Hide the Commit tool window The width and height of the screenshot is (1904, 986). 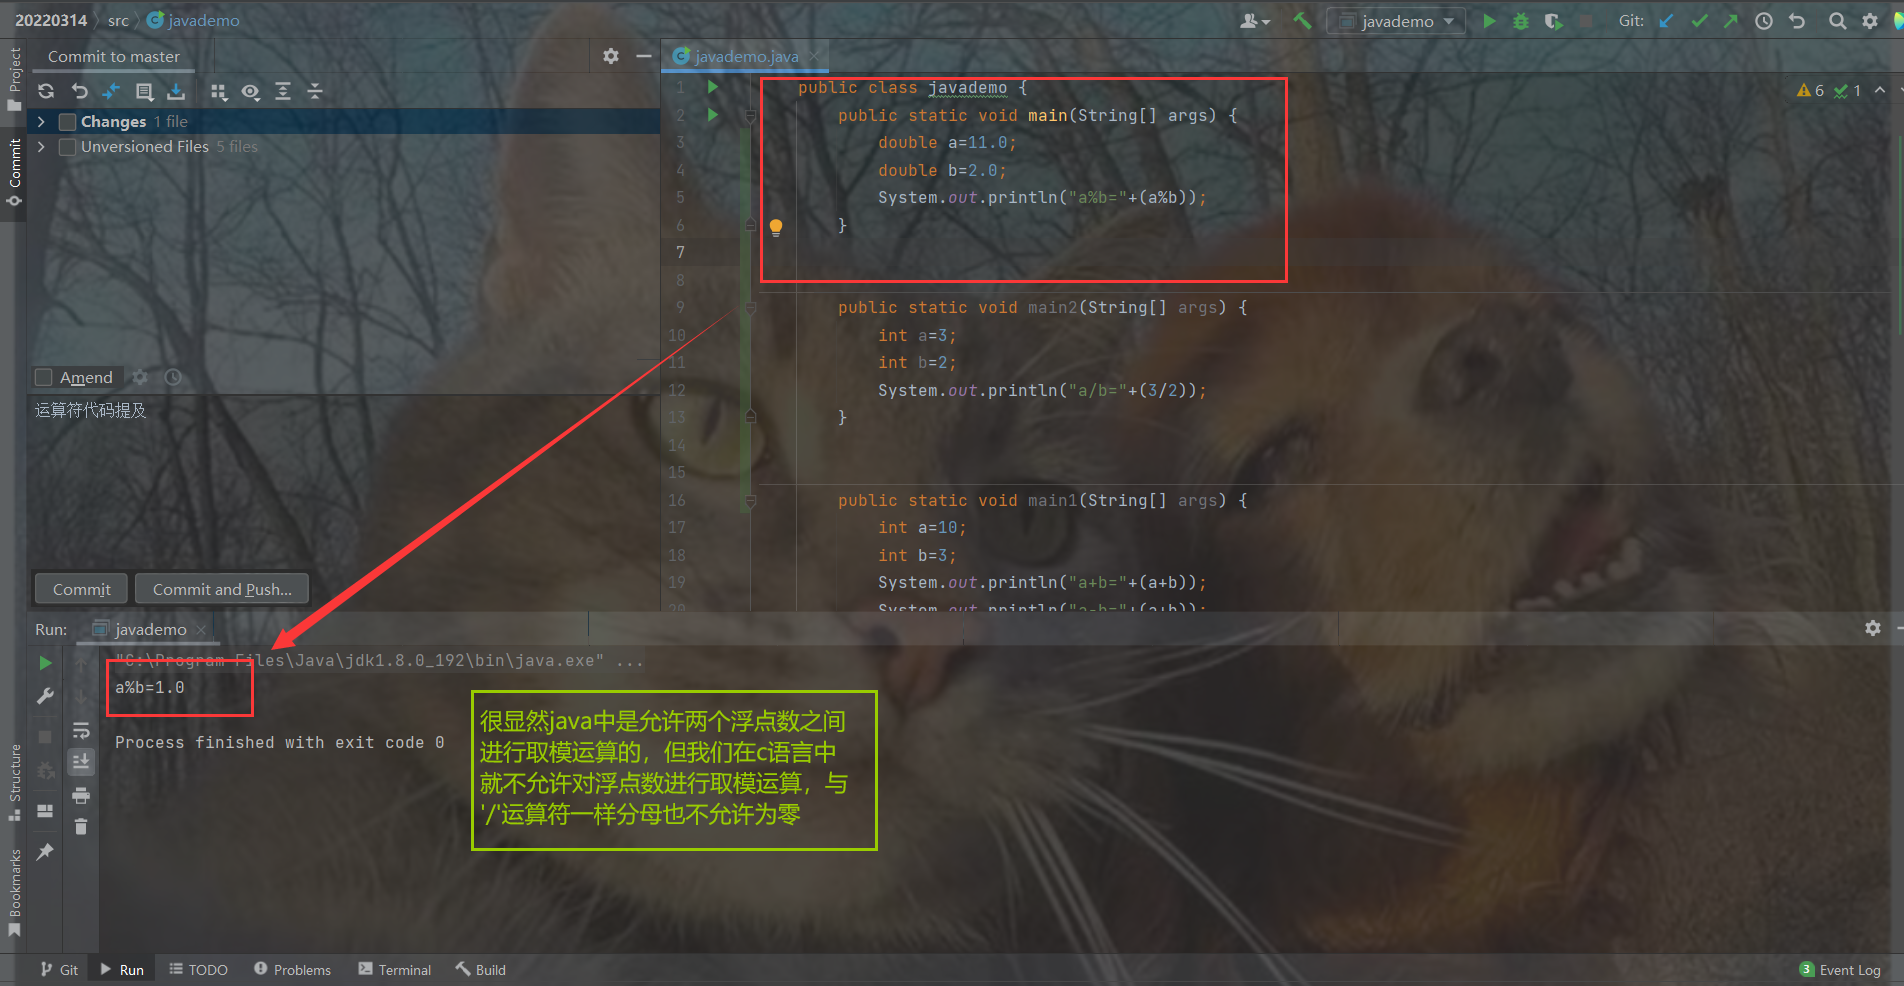(x=644, y=56)
